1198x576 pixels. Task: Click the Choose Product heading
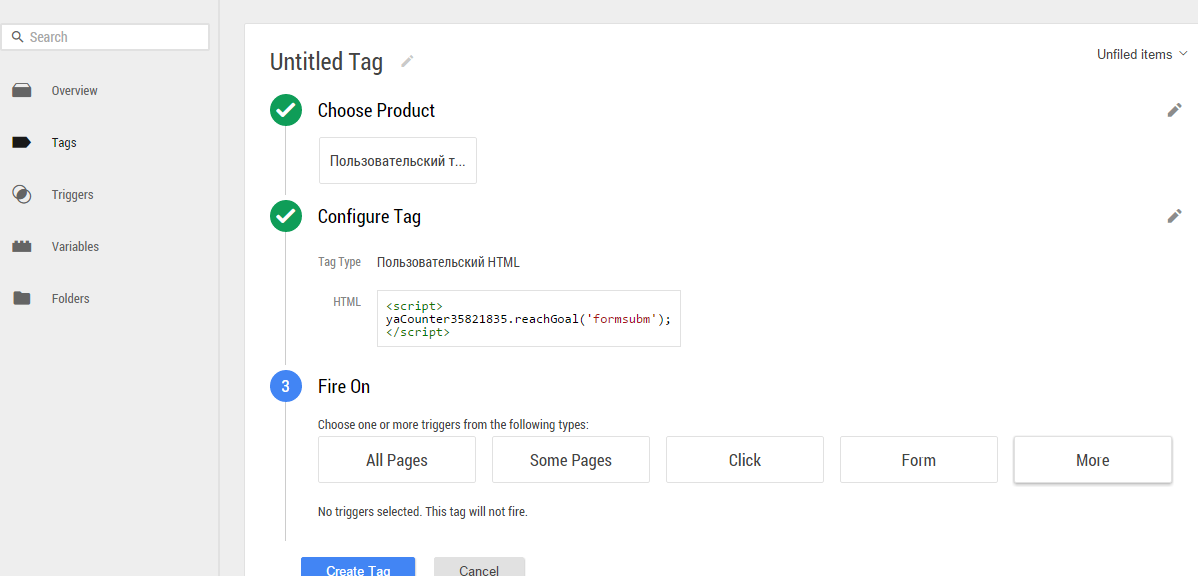point(376,111)
